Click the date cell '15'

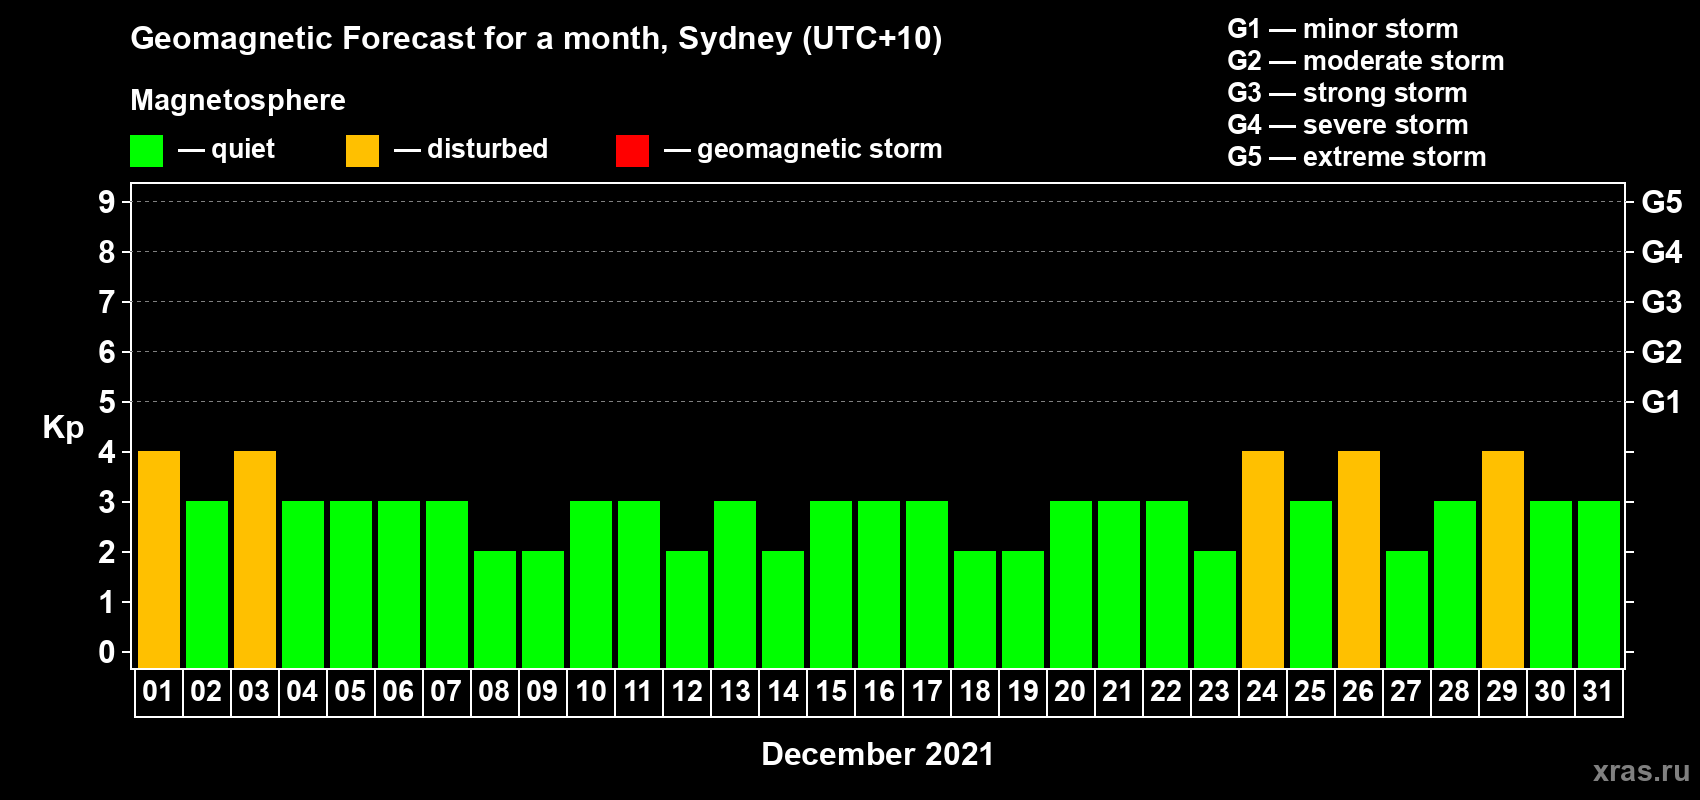coord(831,692)
